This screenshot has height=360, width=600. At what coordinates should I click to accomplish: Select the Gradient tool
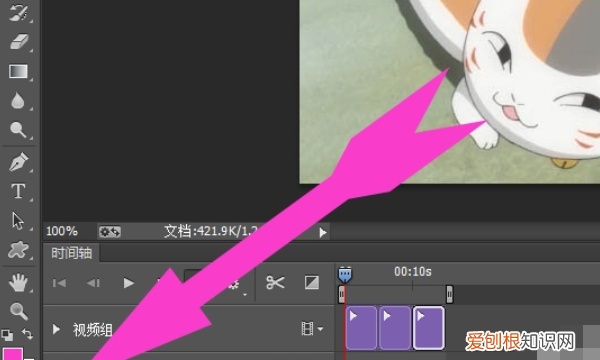[x=18, y=71]
